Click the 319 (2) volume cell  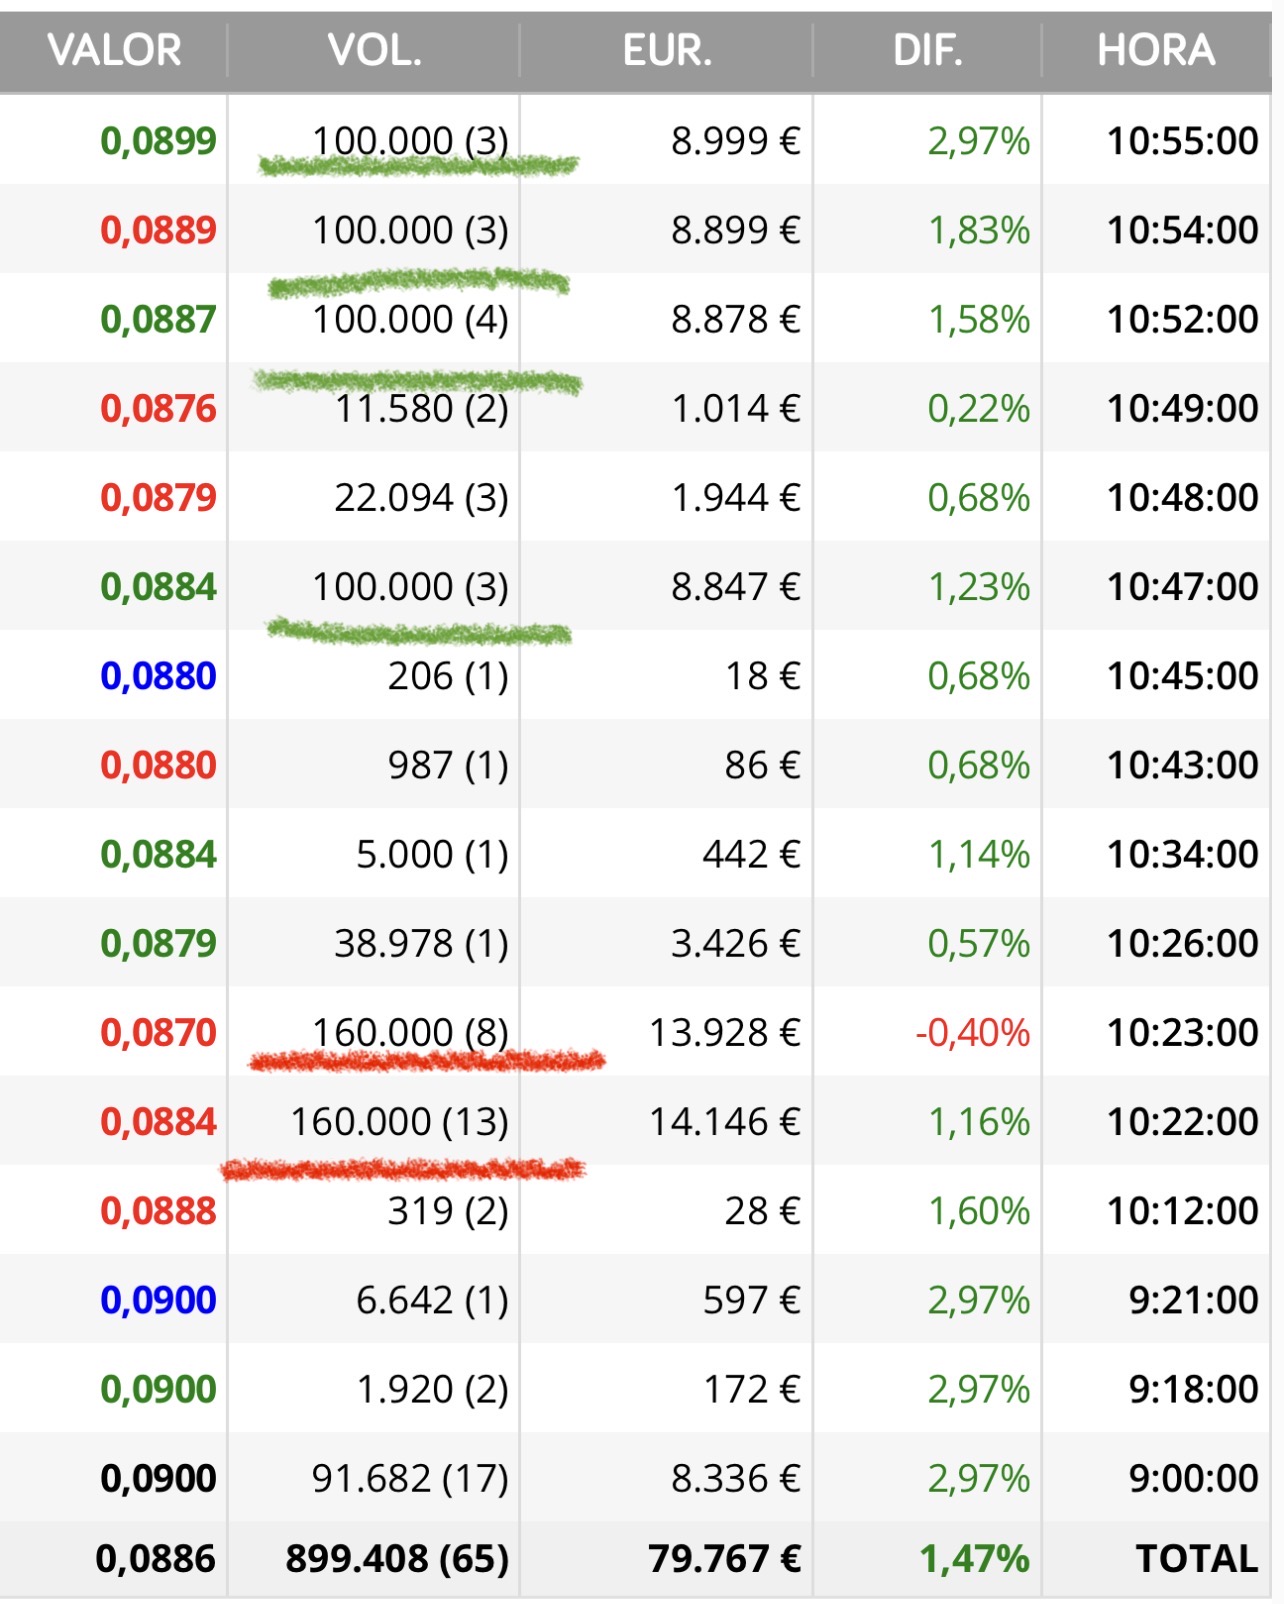click(449, 1211)
